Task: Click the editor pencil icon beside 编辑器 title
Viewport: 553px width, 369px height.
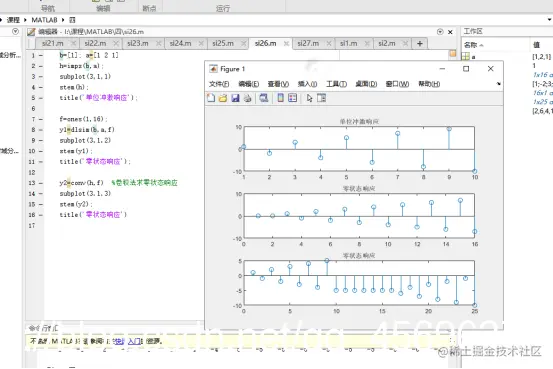Action: 31,32
